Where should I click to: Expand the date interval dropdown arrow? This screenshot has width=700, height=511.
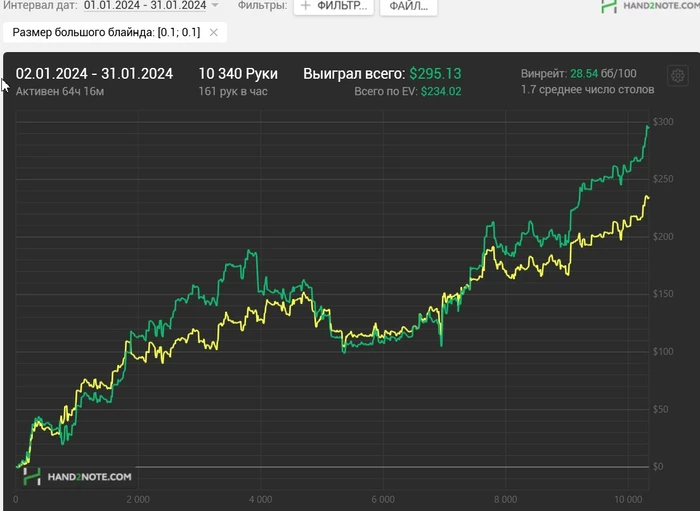(215, 5)
